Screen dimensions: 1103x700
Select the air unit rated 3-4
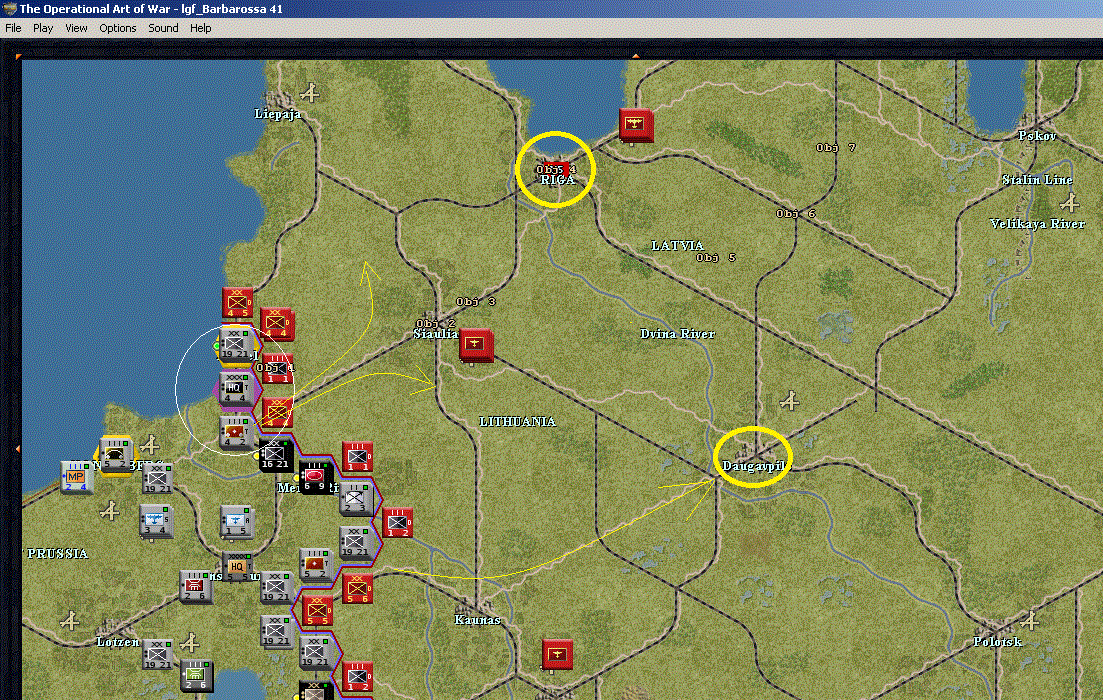tap(155, 521)
